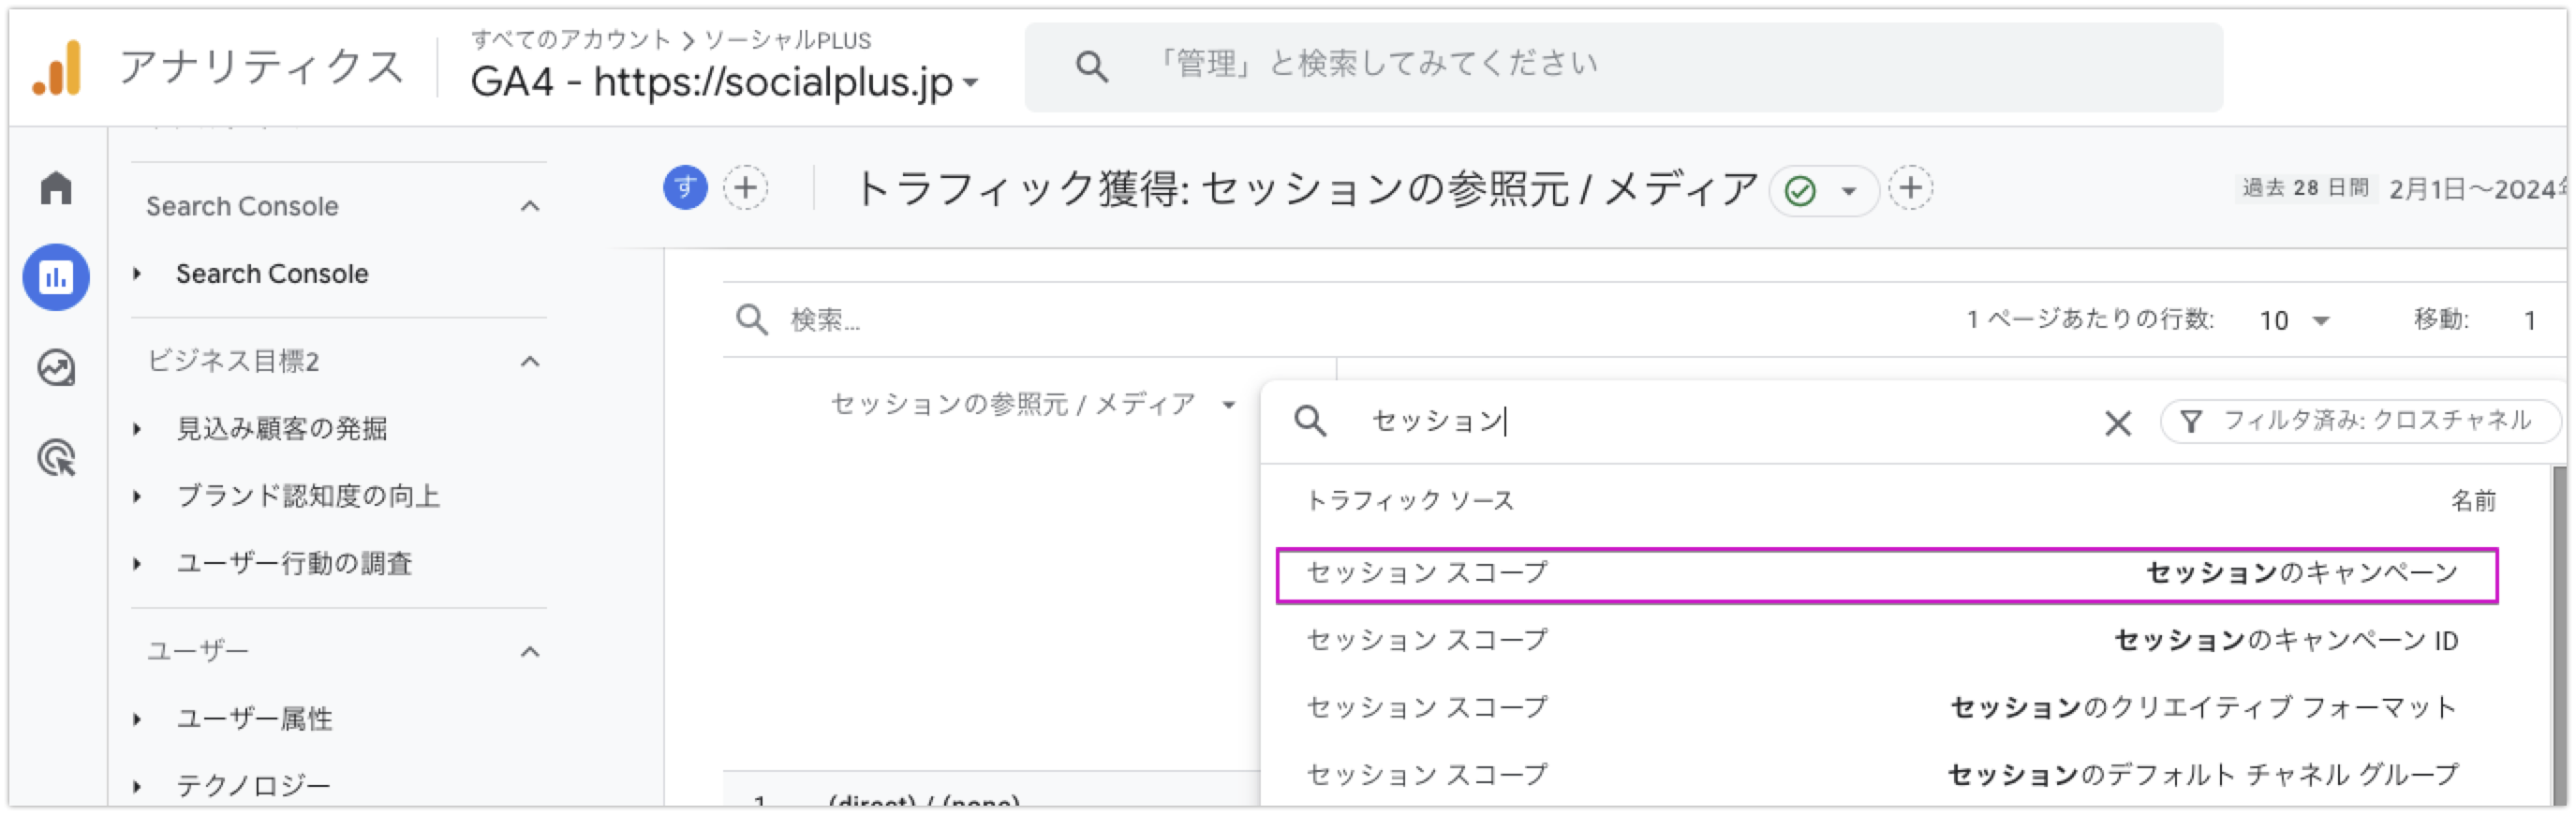Clear the セッション search text
Image resolution: width=2576 pixels, height=815 pixels.
(2117, 423)
